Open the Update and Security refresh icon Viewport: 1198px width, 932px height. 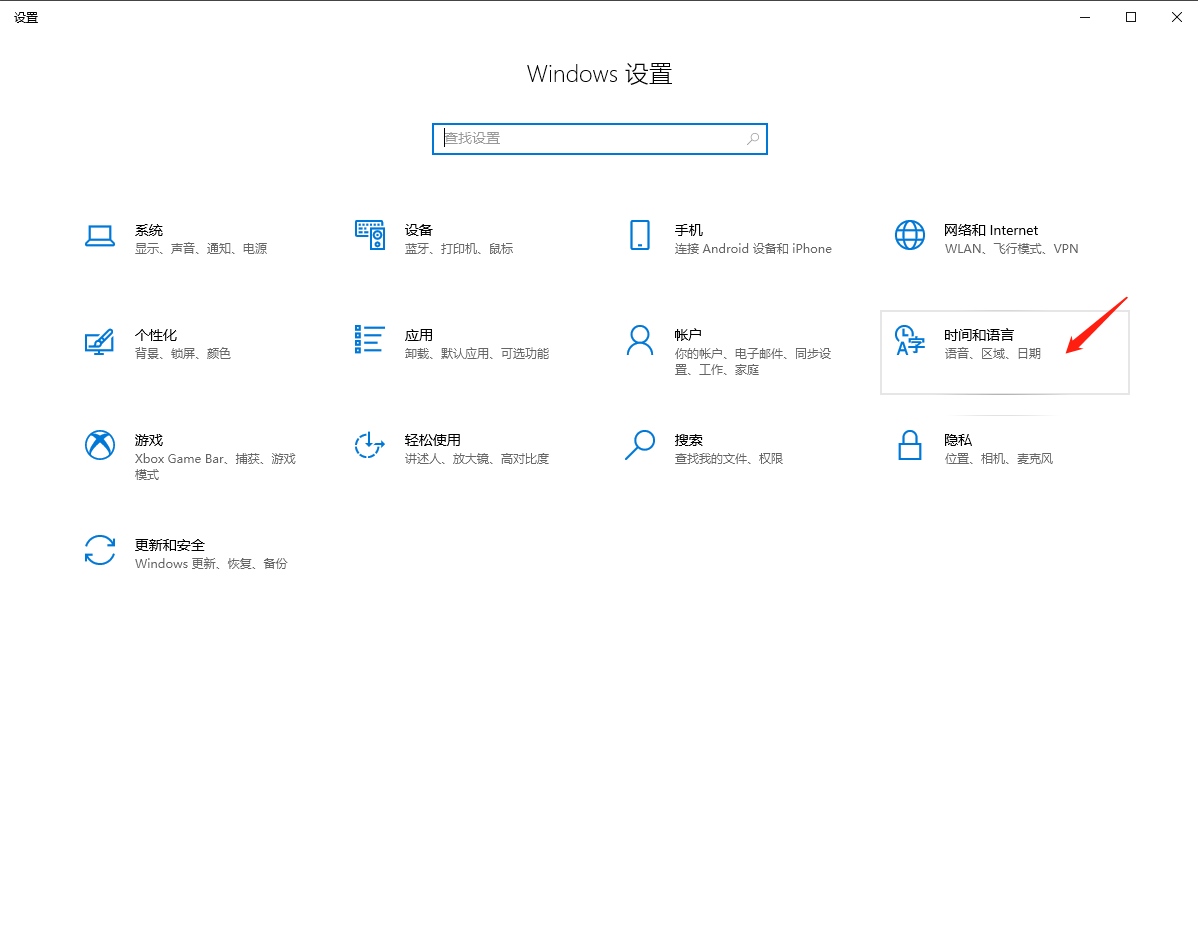(100, 550)
